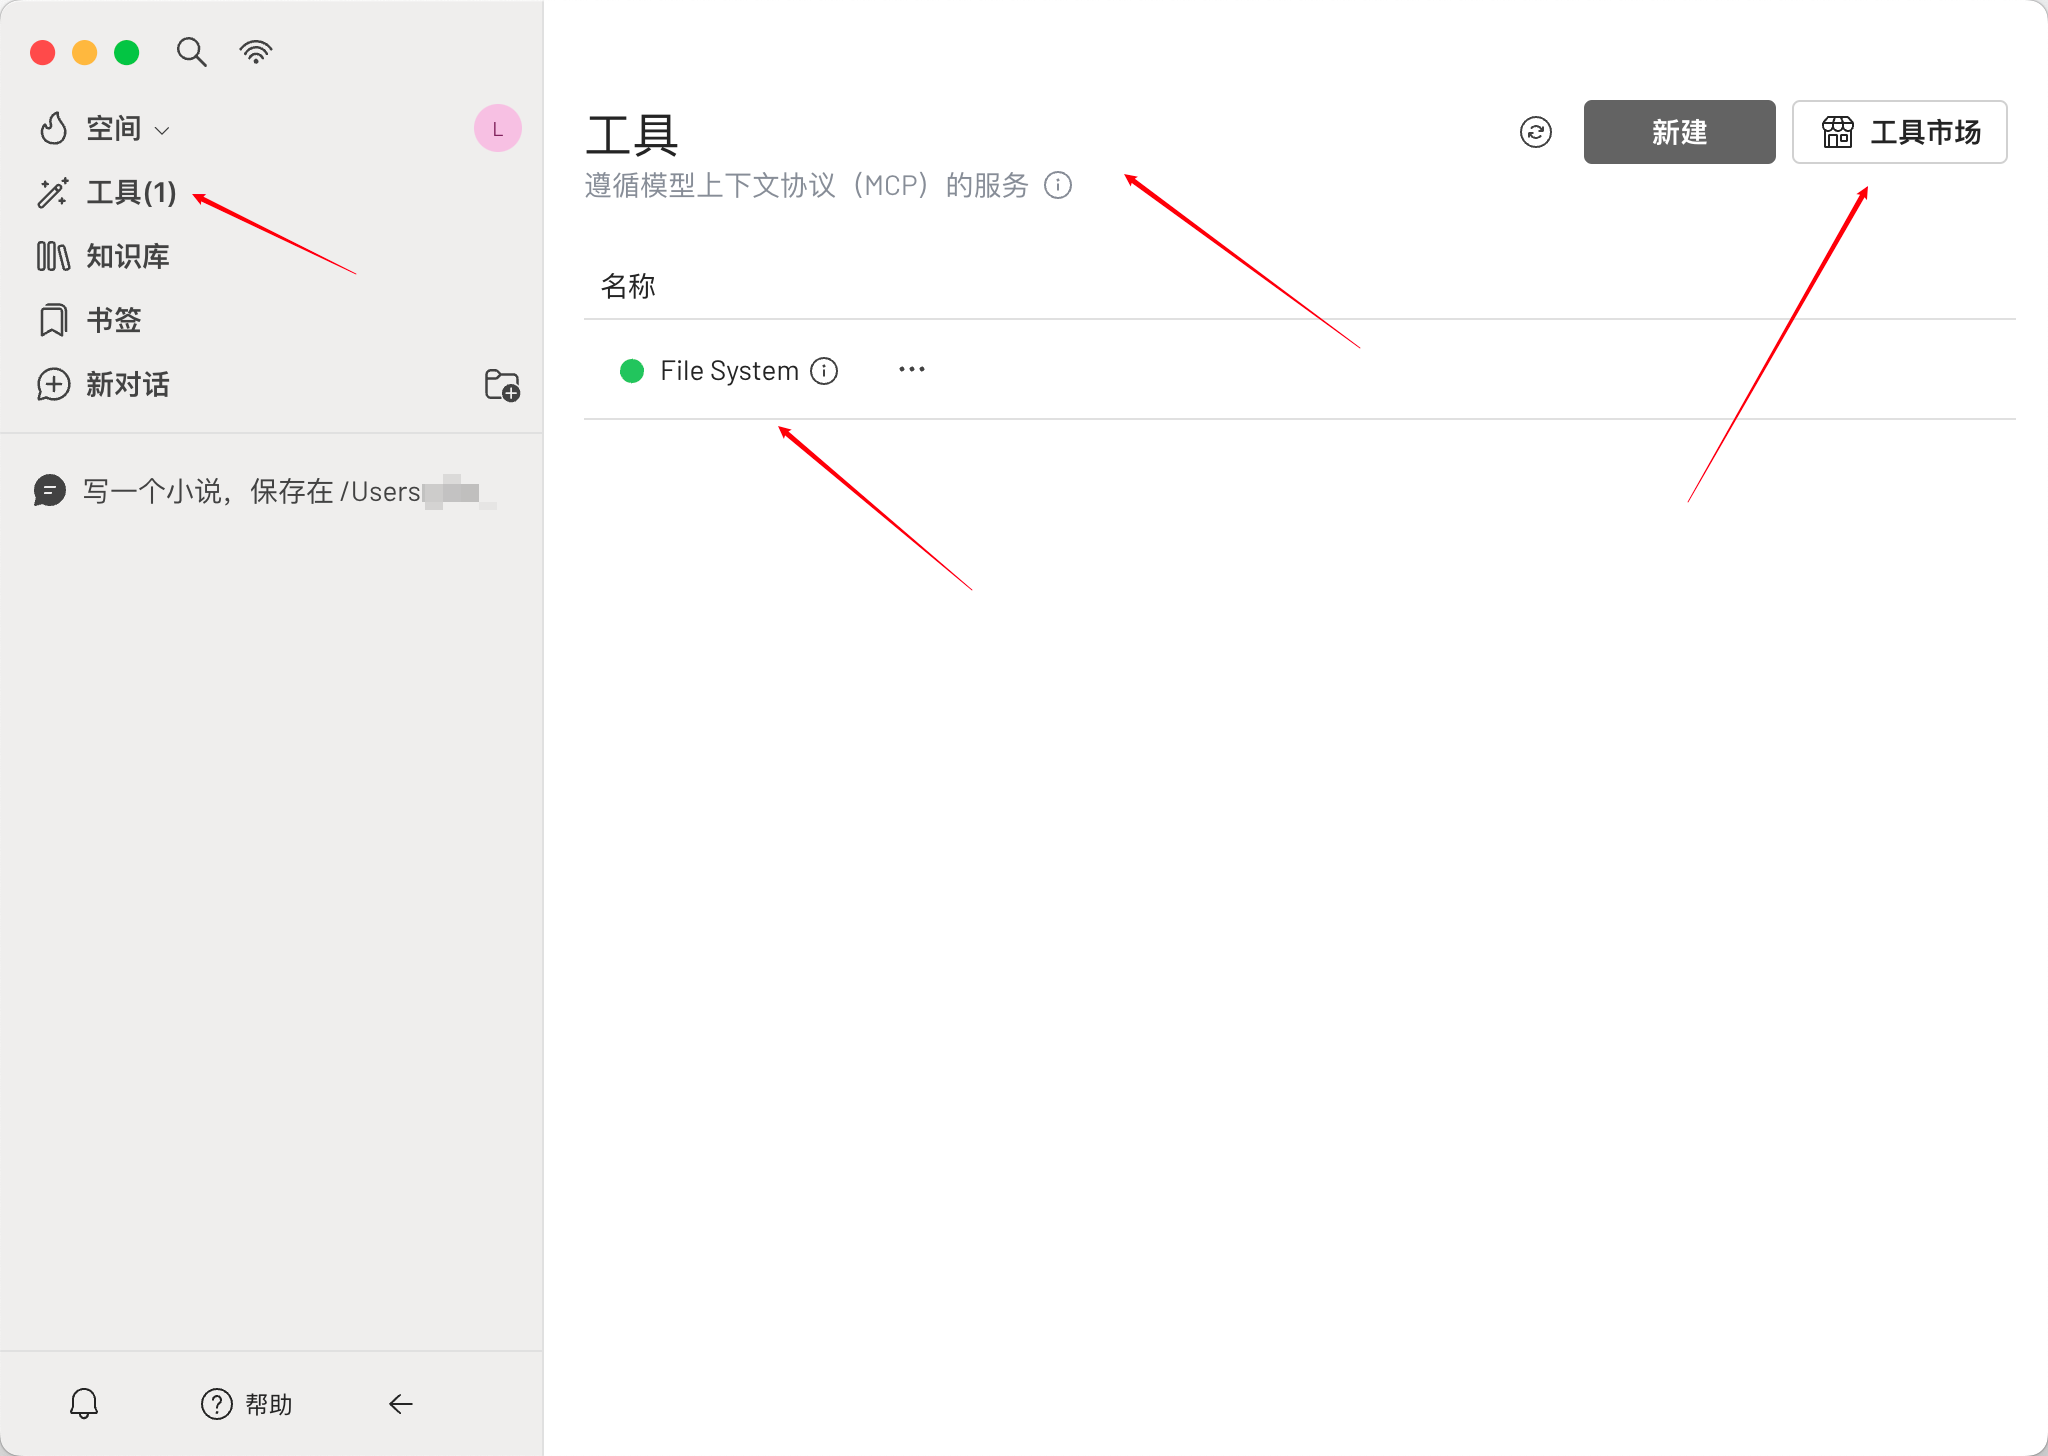
Task: Click the green File System status dot
Action: coord(632,371)
